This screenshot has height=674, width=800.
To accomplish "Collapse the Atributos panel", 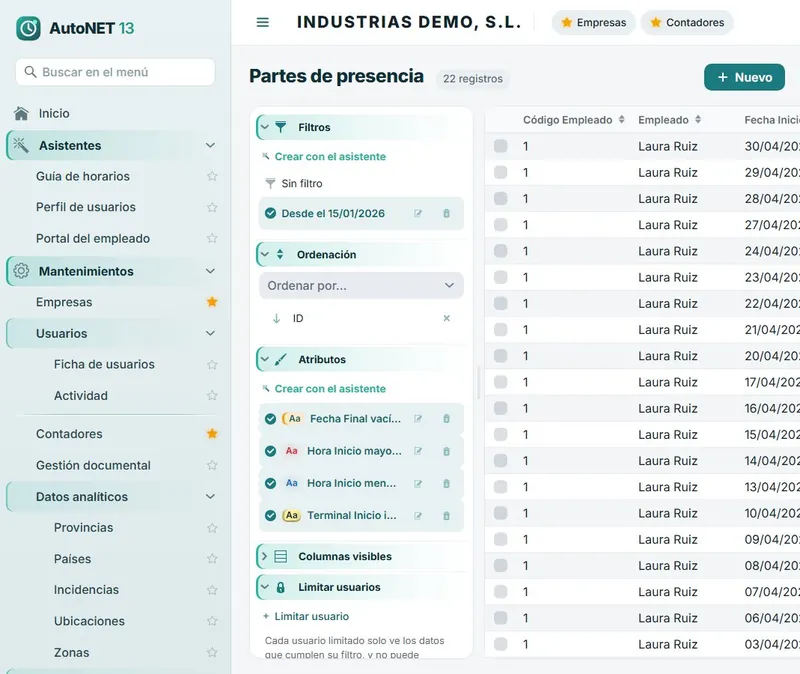I will [265, 359].
